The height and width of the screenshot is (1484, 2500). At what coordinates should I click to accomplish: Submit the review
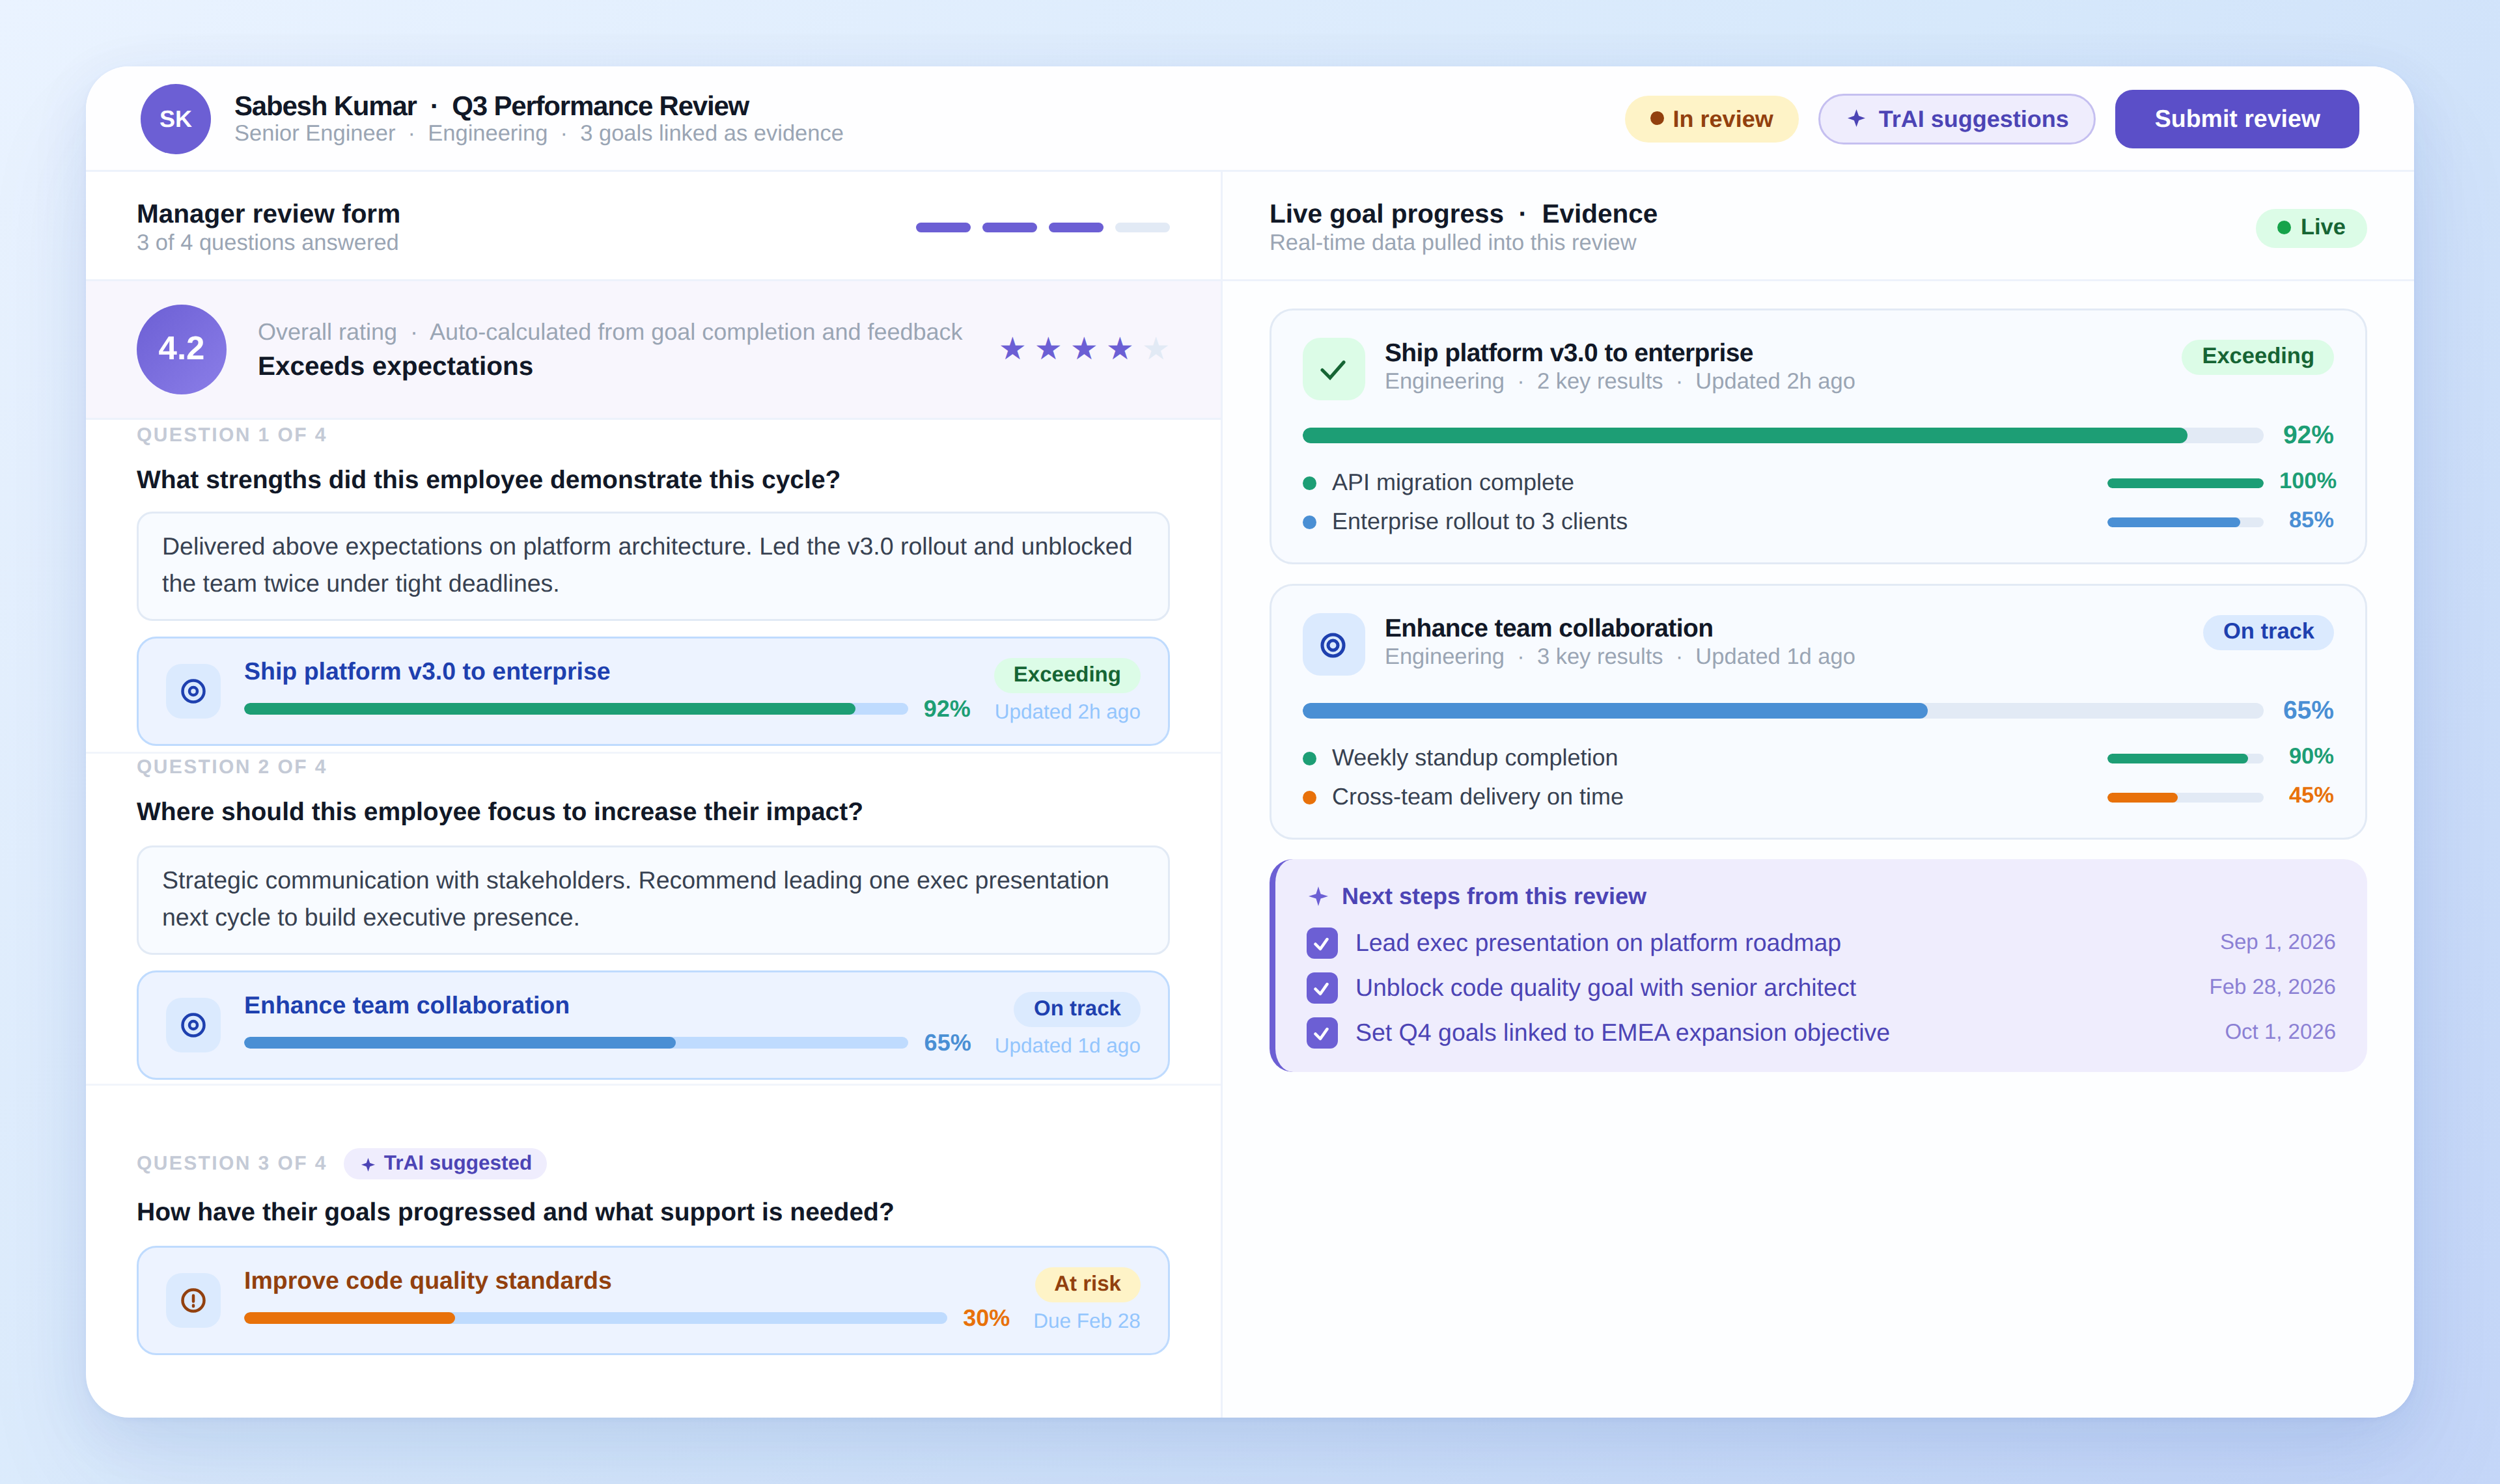2236,119
